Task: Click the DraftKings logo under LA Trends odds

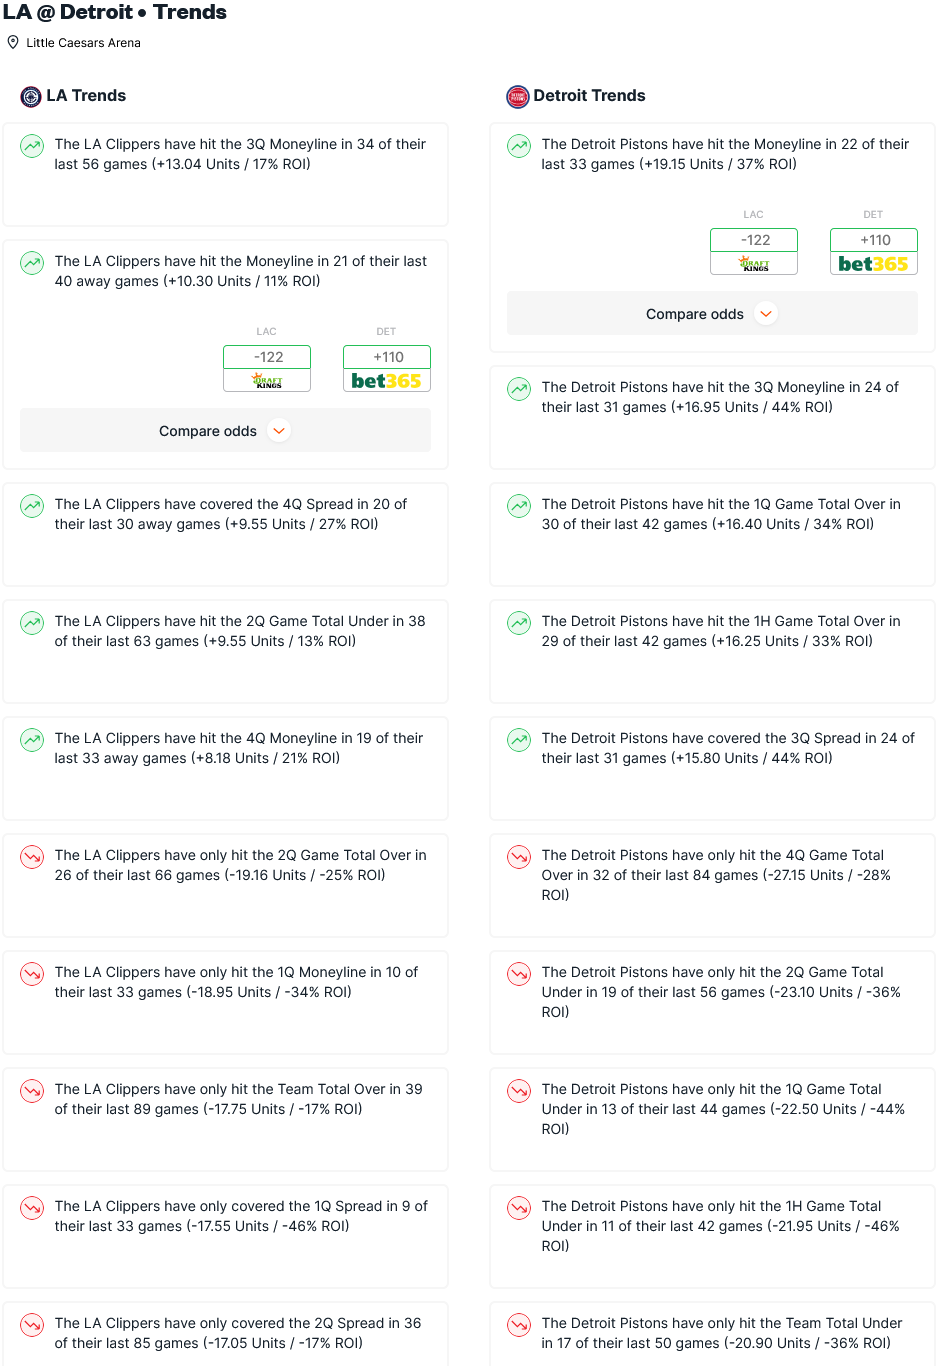Action: tap(267, 381)
